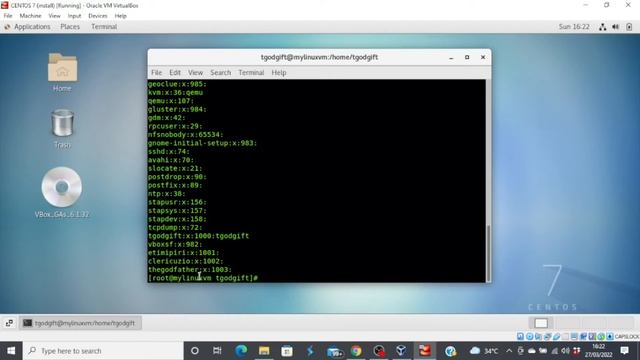Click the network indicator in VirtualBox status bar
The height and width of the screenshot is (360, 640).
[547, 336]
